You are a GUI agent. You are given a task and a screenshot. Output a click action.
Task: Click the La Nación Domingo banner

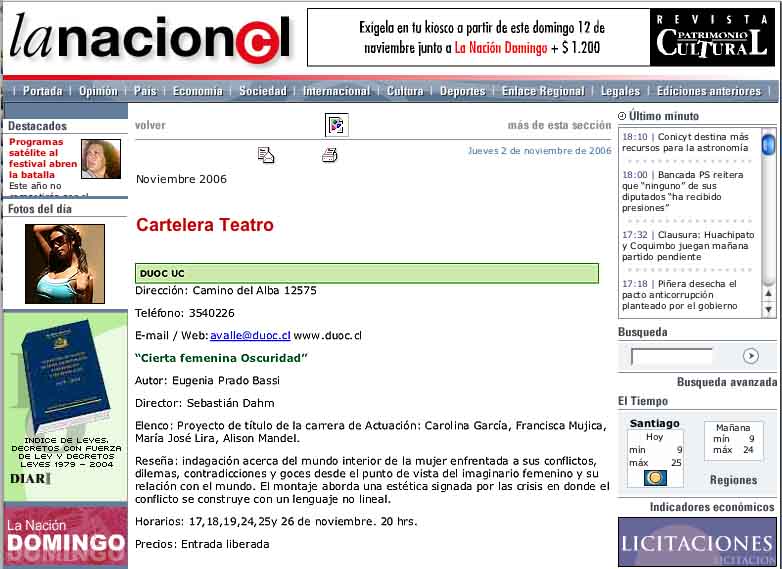65,536
